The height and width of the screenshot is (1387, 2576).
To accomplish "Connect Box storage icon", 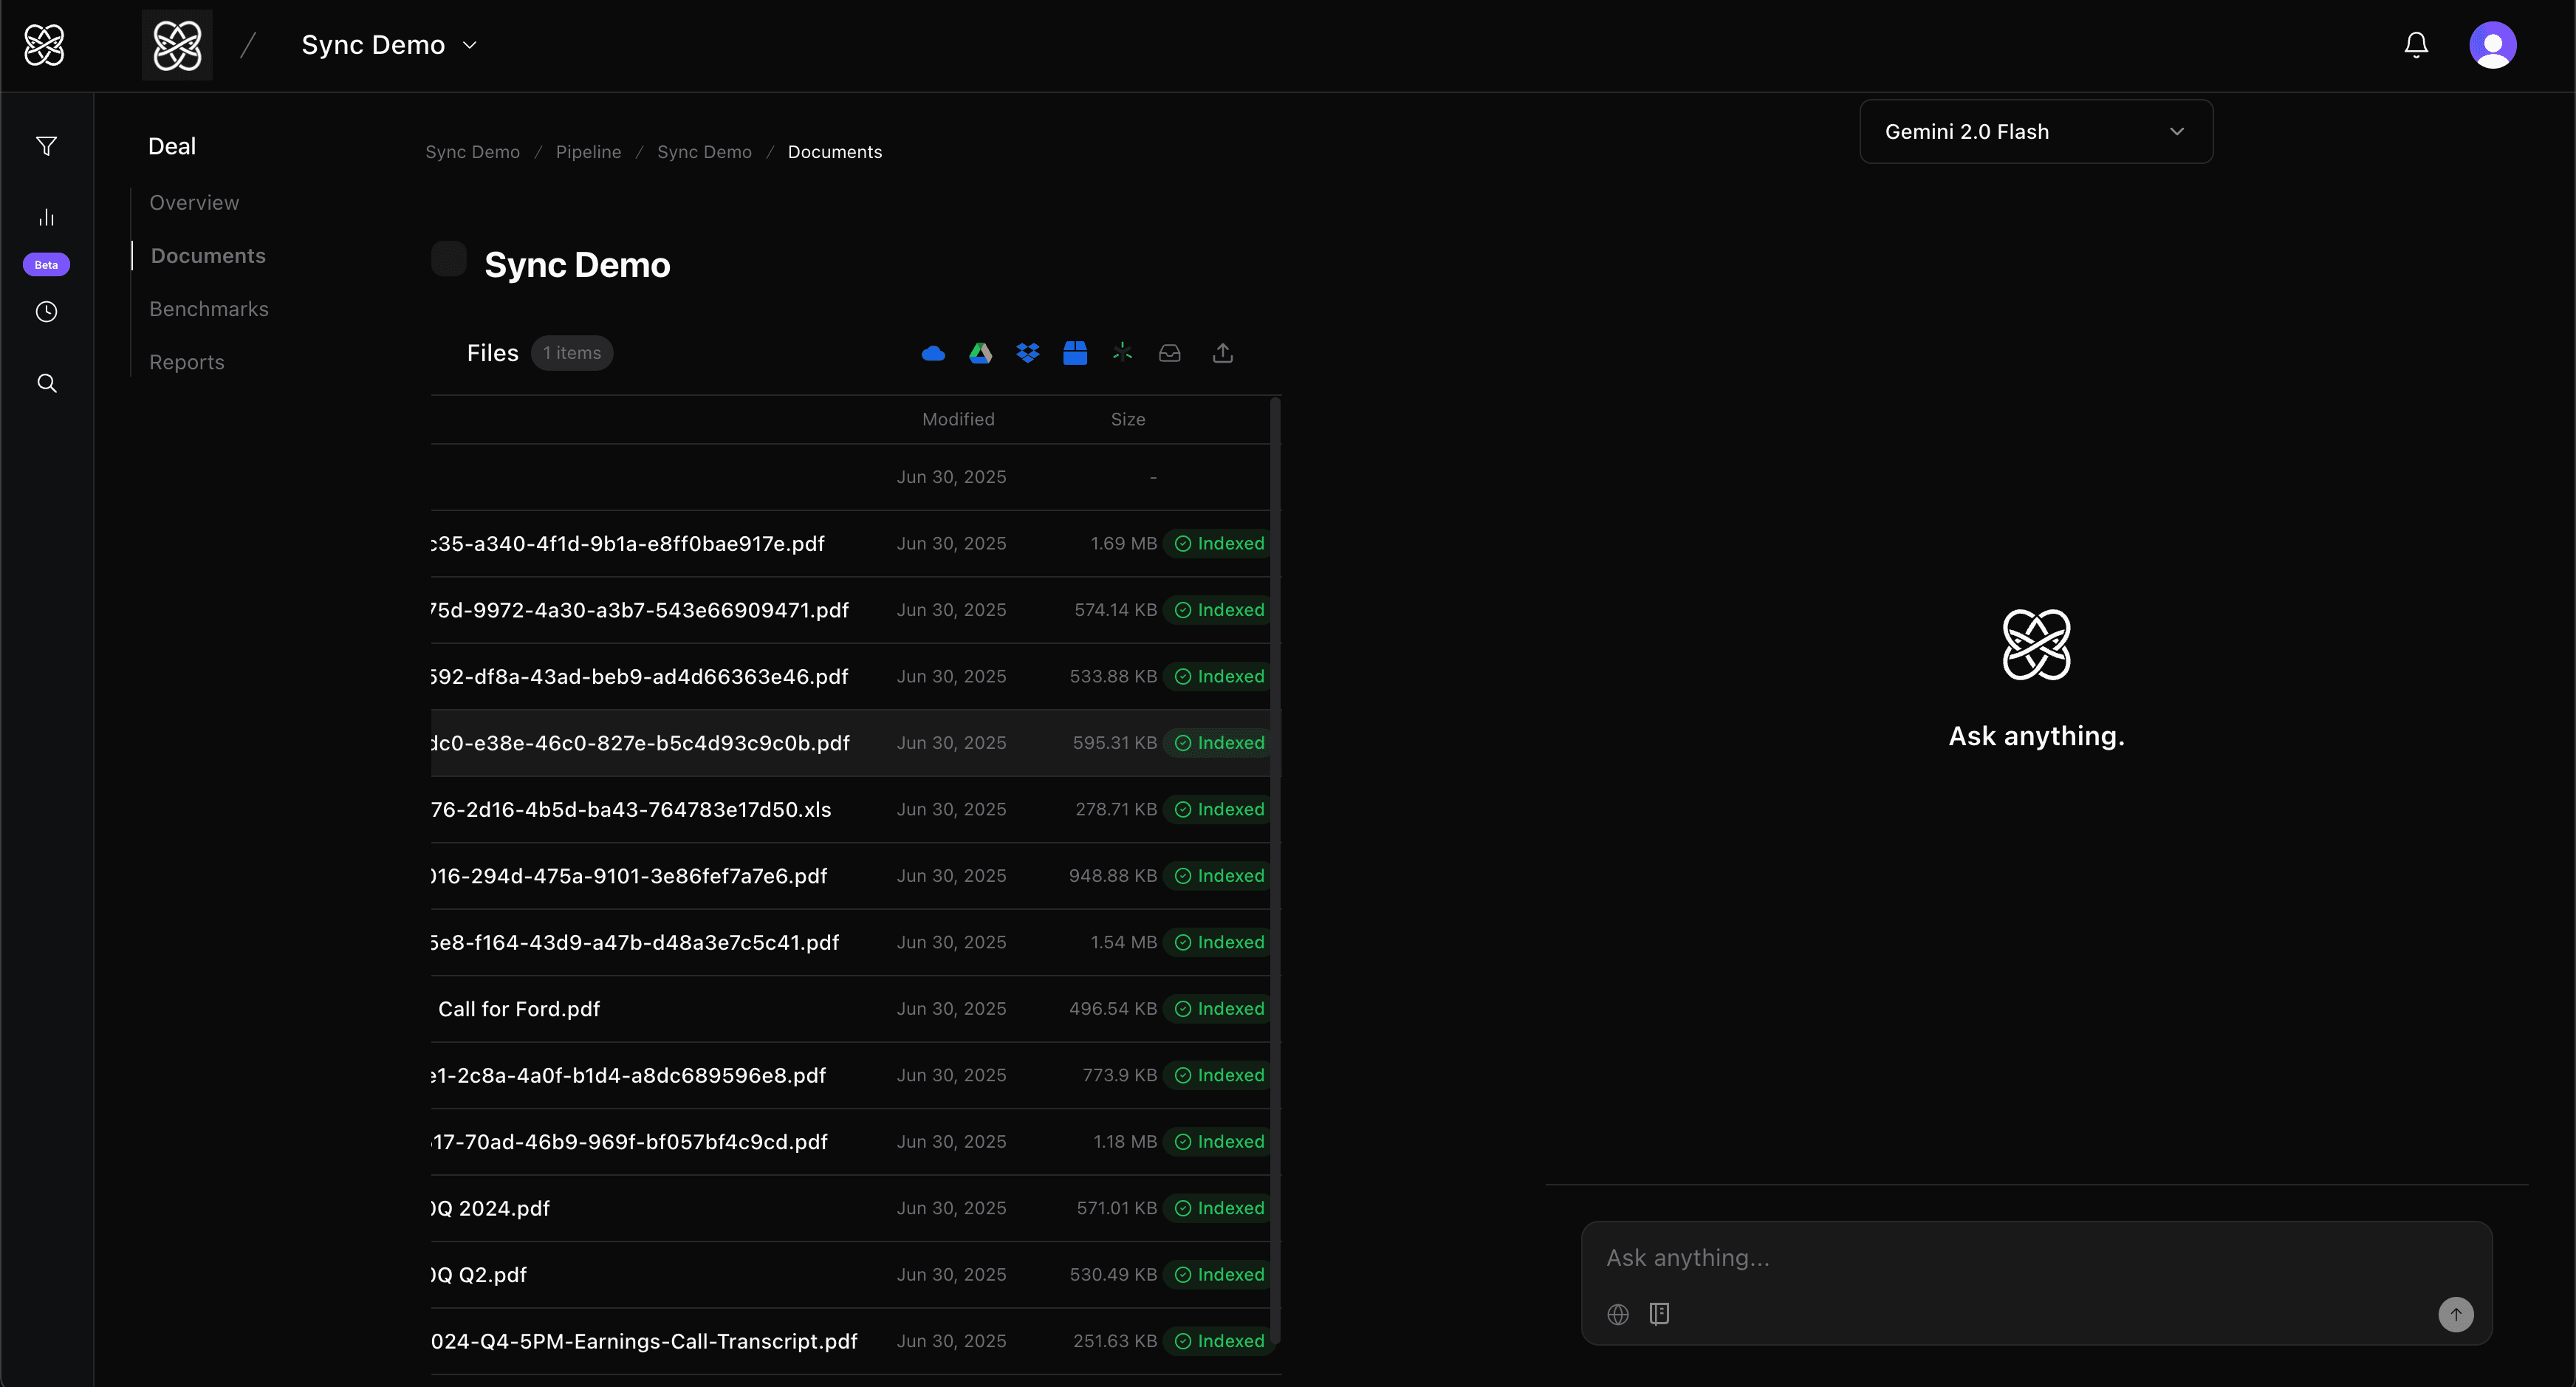I will (x=1075, y=353).
